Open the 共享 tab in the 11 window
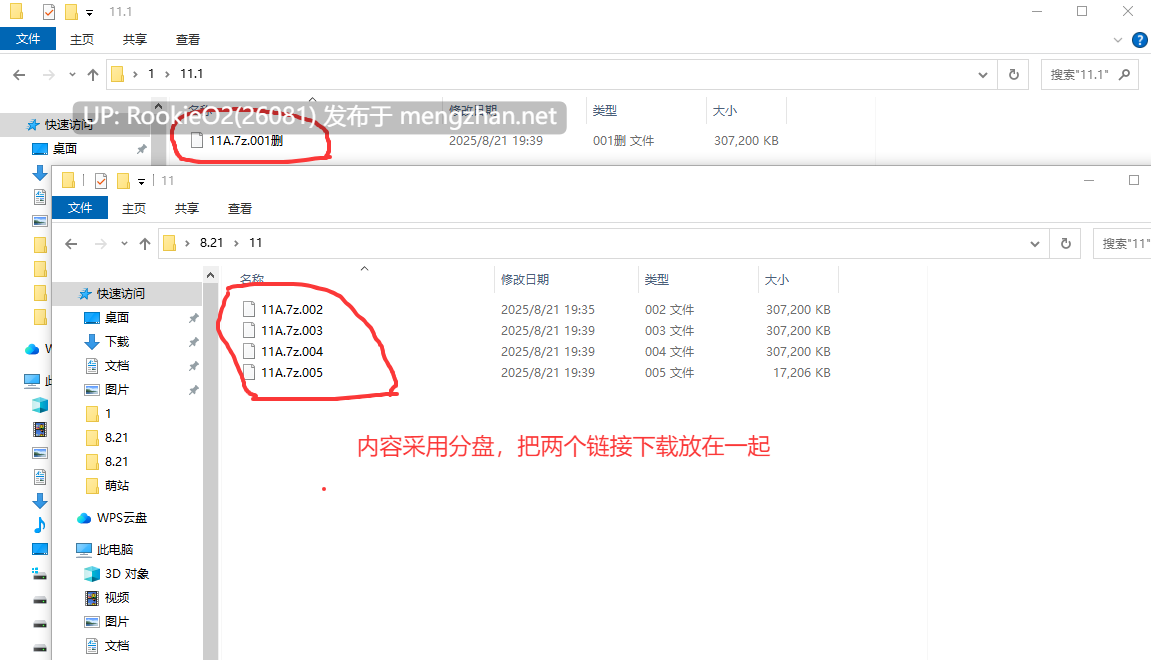This screenshot has height=660, width=1151. pos(186,208)
